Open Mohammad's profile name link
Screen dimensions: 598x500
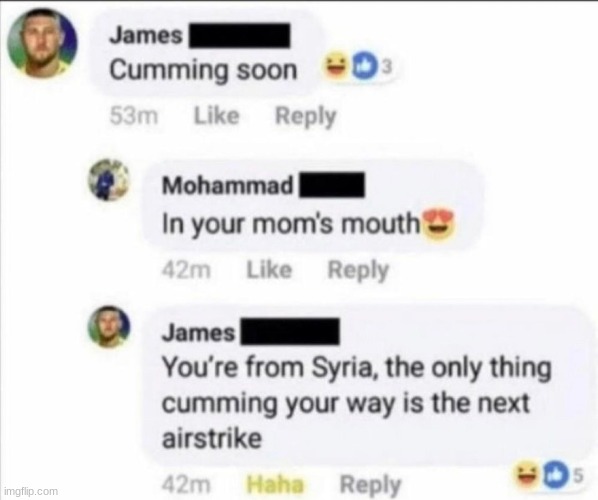(228, 185)
